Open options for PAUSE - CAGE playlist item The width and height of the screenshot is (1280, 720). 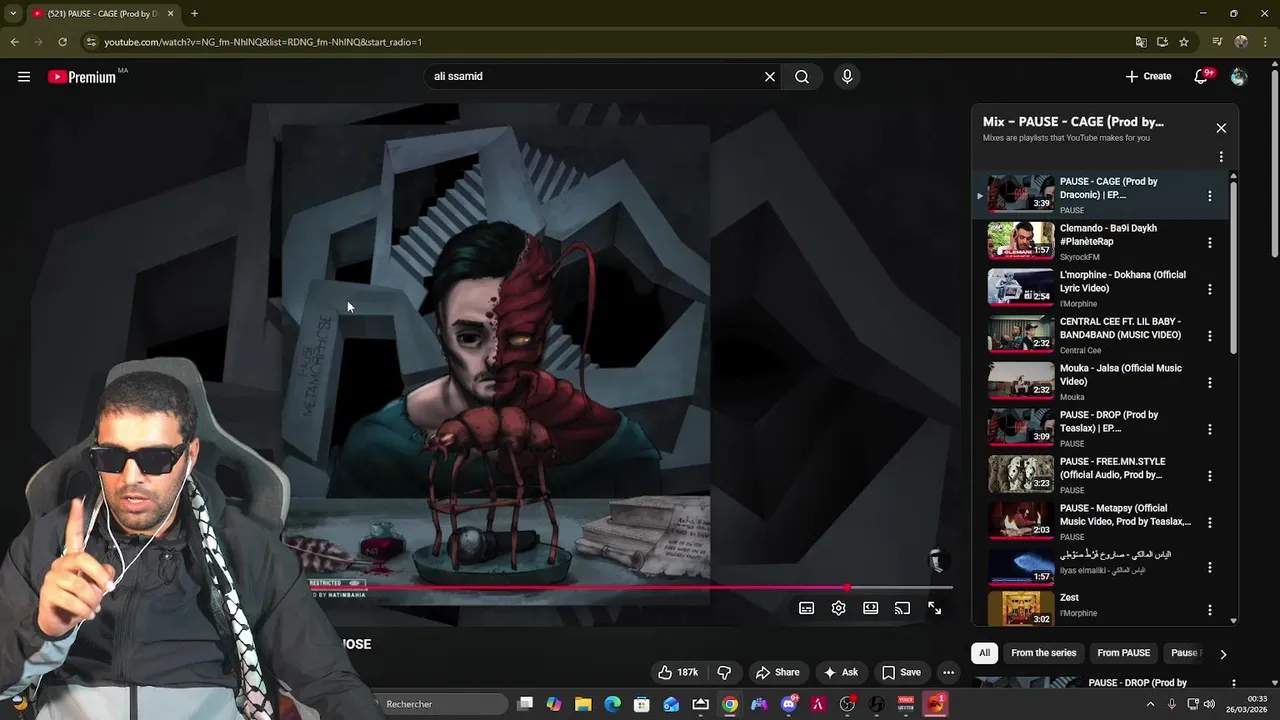1210,196
